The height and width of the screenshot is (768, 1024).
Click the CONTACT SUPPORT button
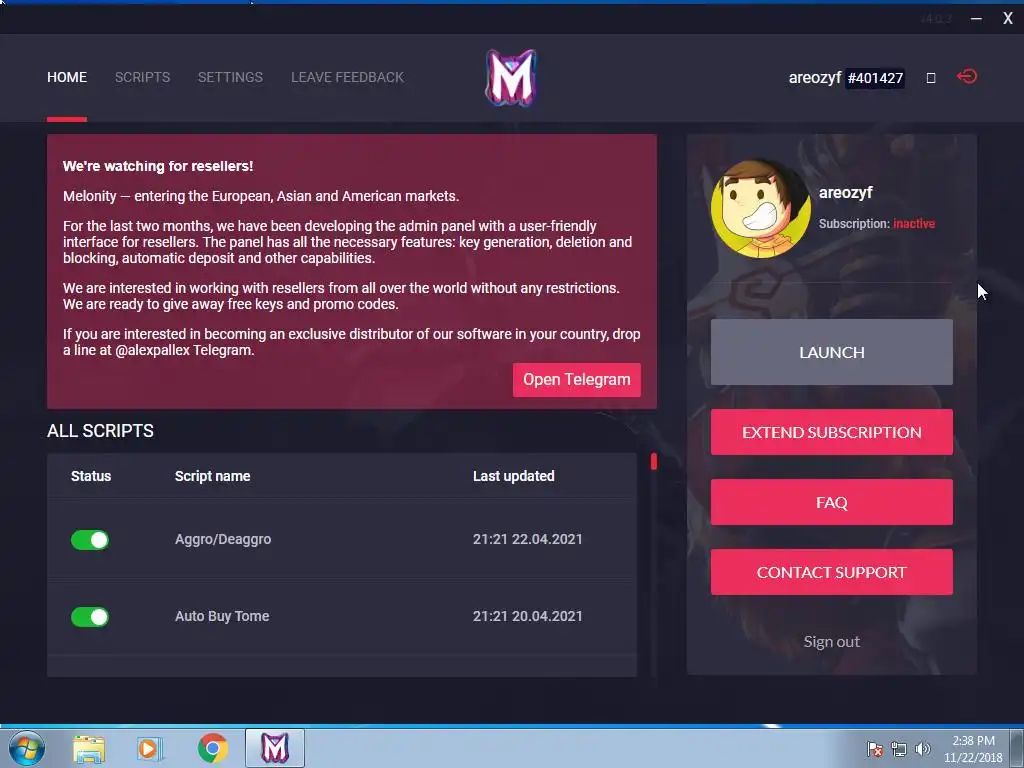coord(831,572)
